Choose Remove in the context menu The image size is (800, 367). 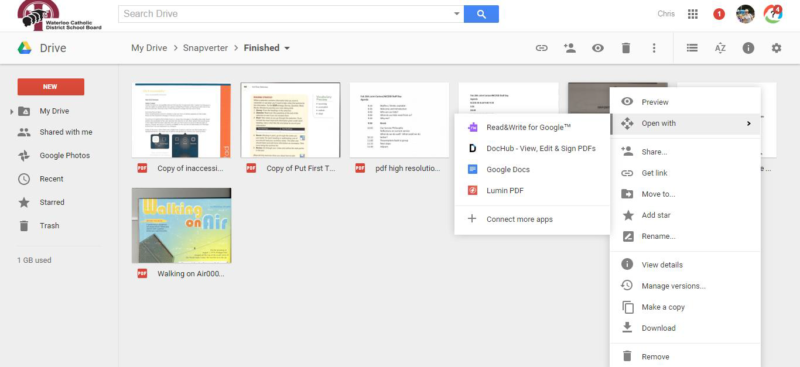[x=685, y=357]
